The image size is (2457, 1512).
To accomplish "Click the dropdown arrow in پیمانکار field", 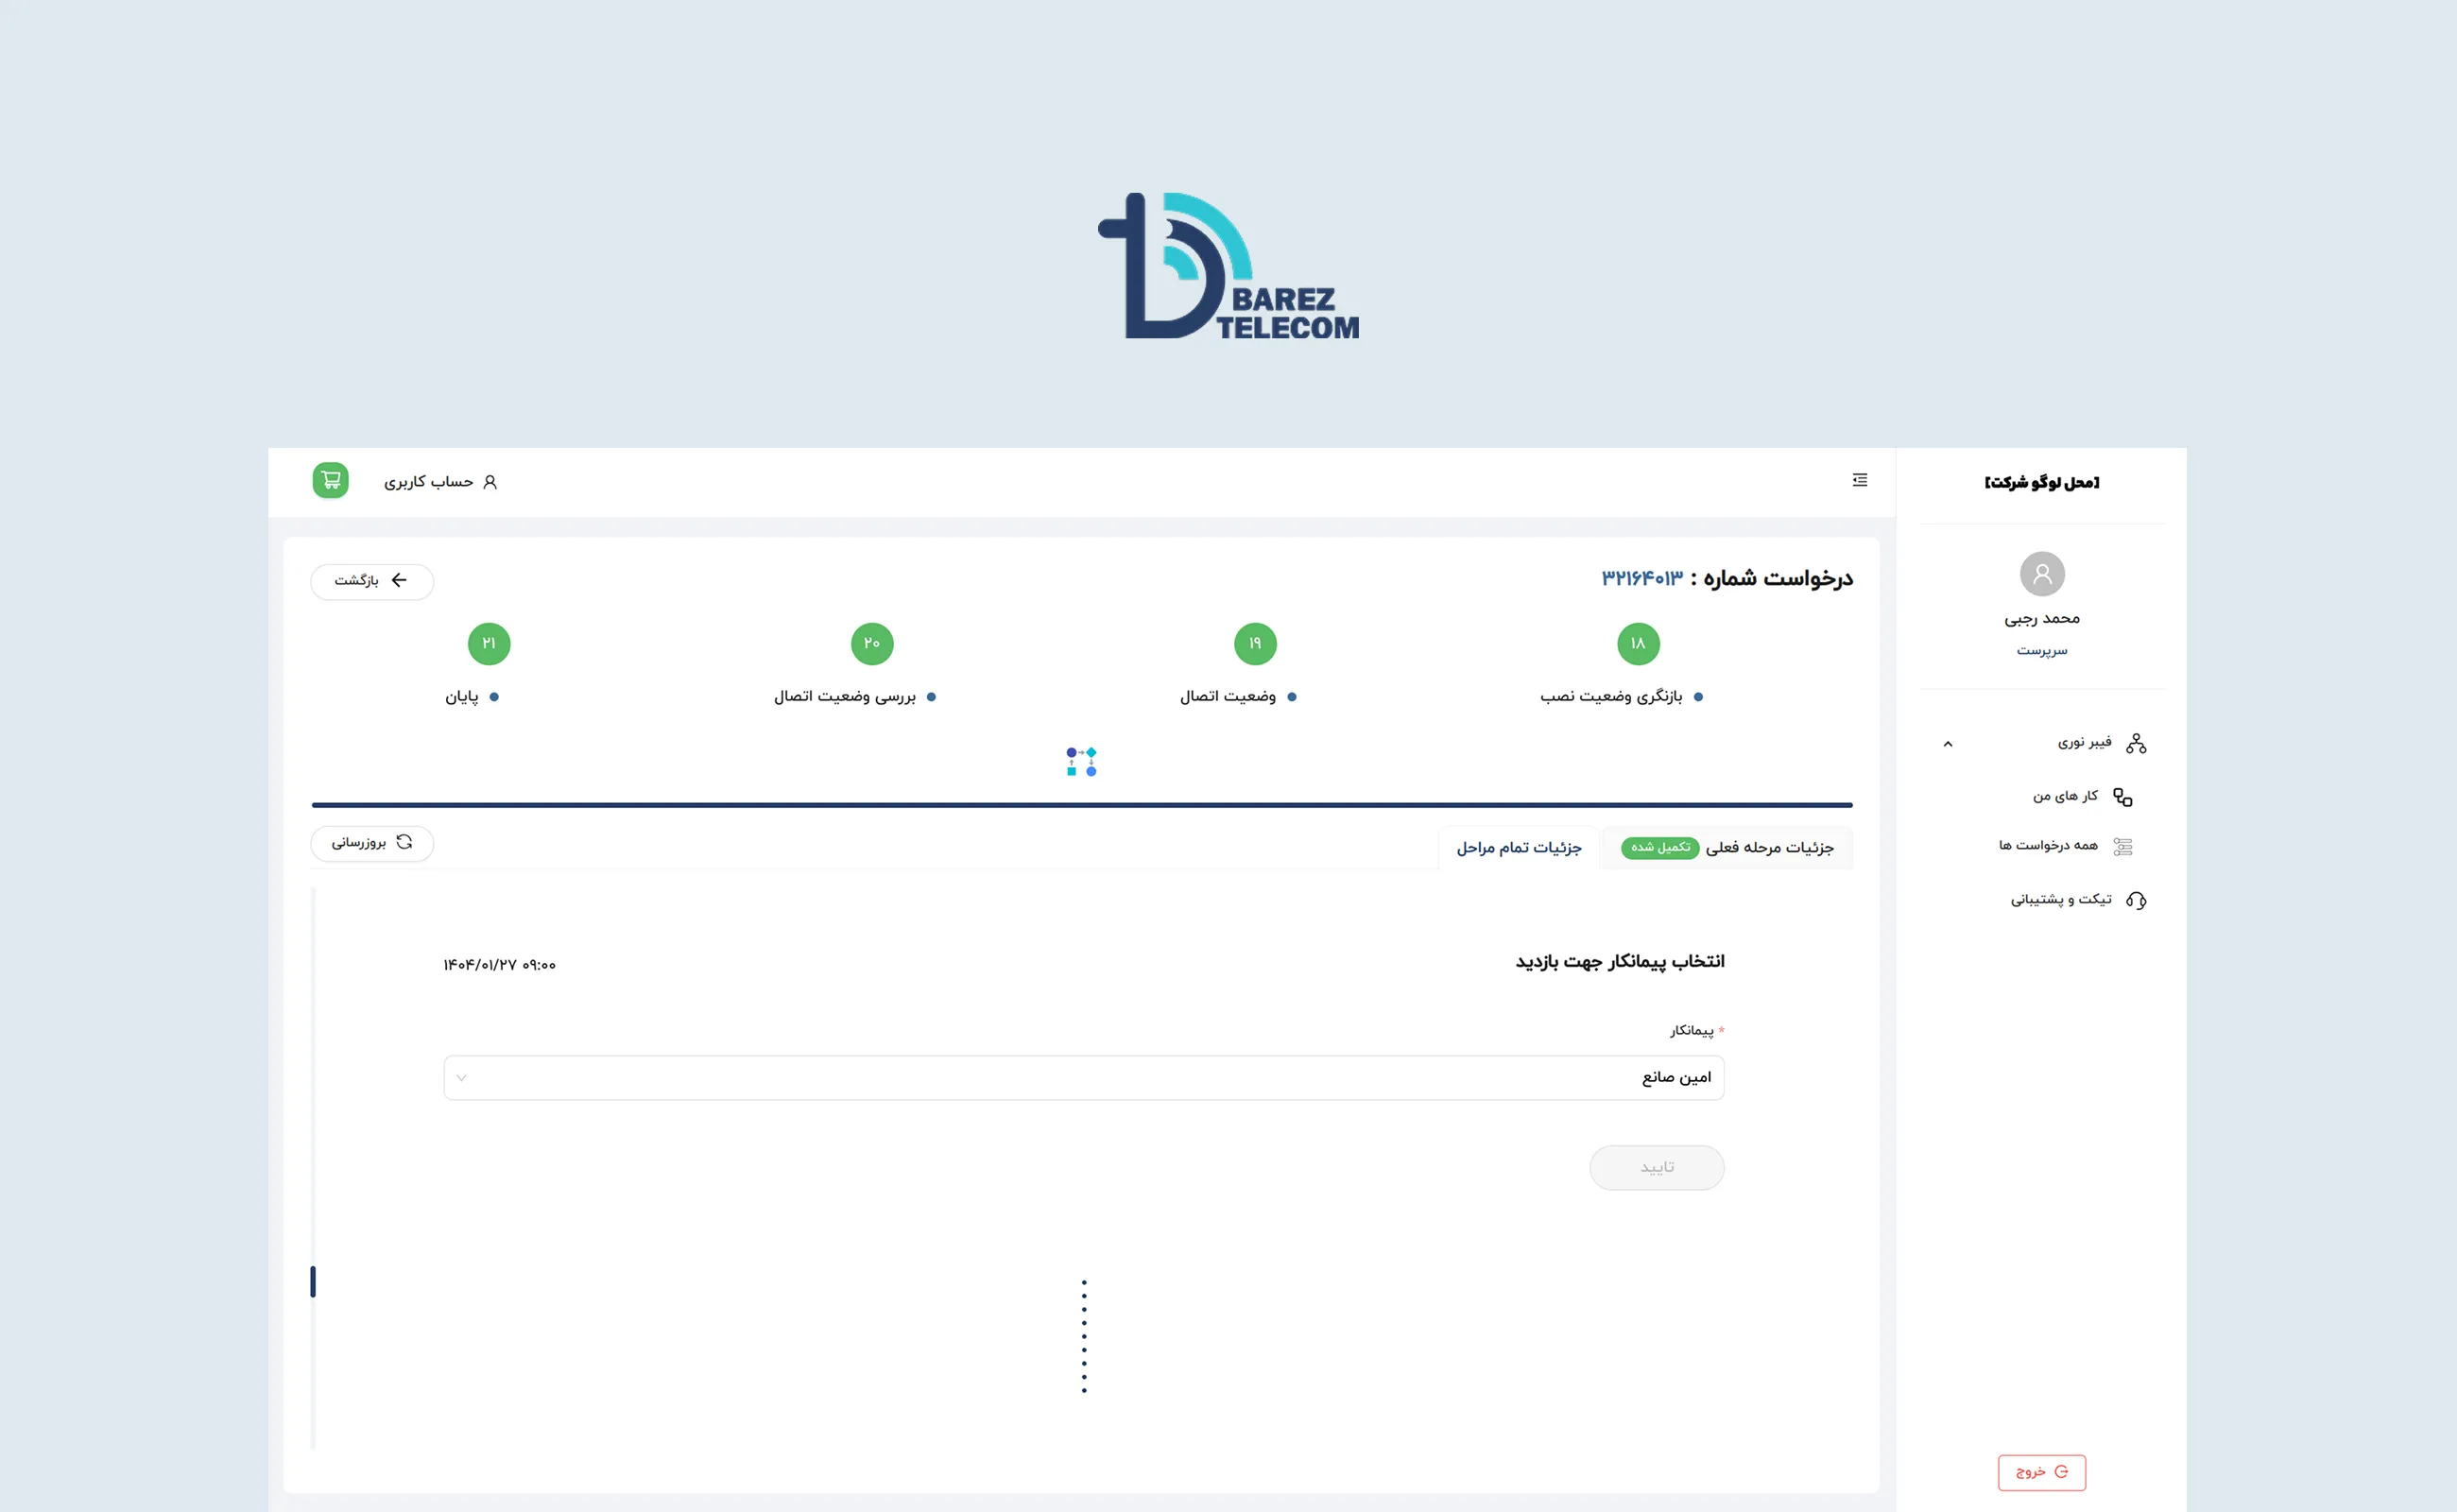I will pos(461,1078).
